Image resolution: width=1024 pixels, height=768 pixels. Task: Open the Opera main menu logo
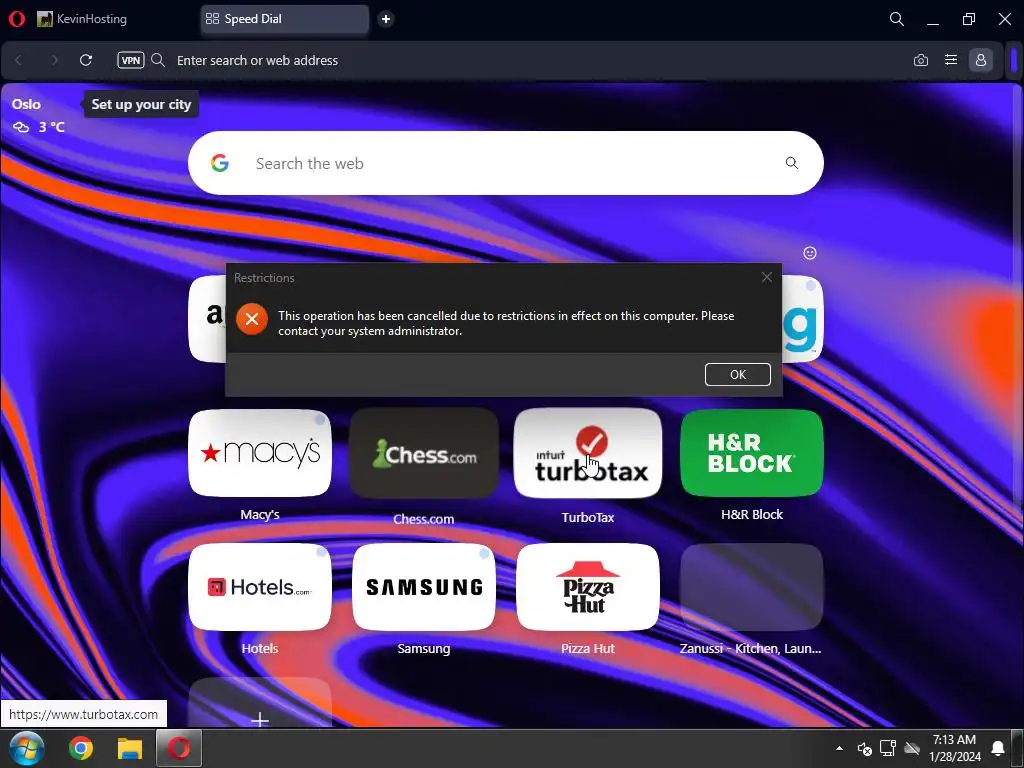tap(17, 19)
